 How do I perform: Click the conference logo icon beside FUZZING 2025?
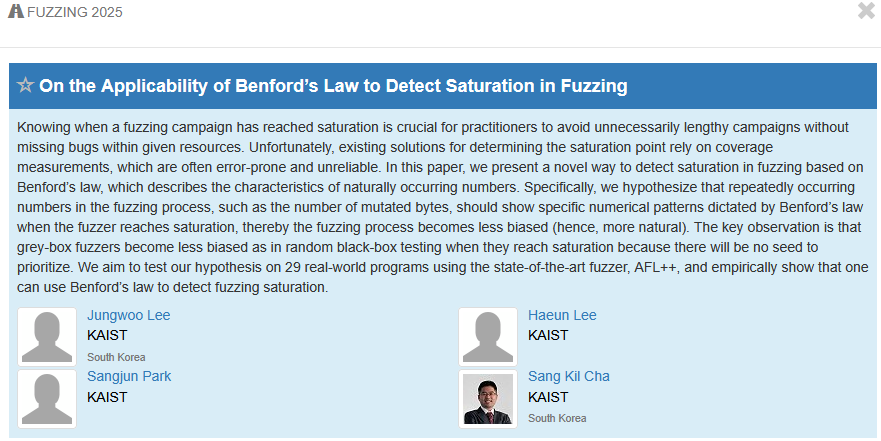(15, 12)
